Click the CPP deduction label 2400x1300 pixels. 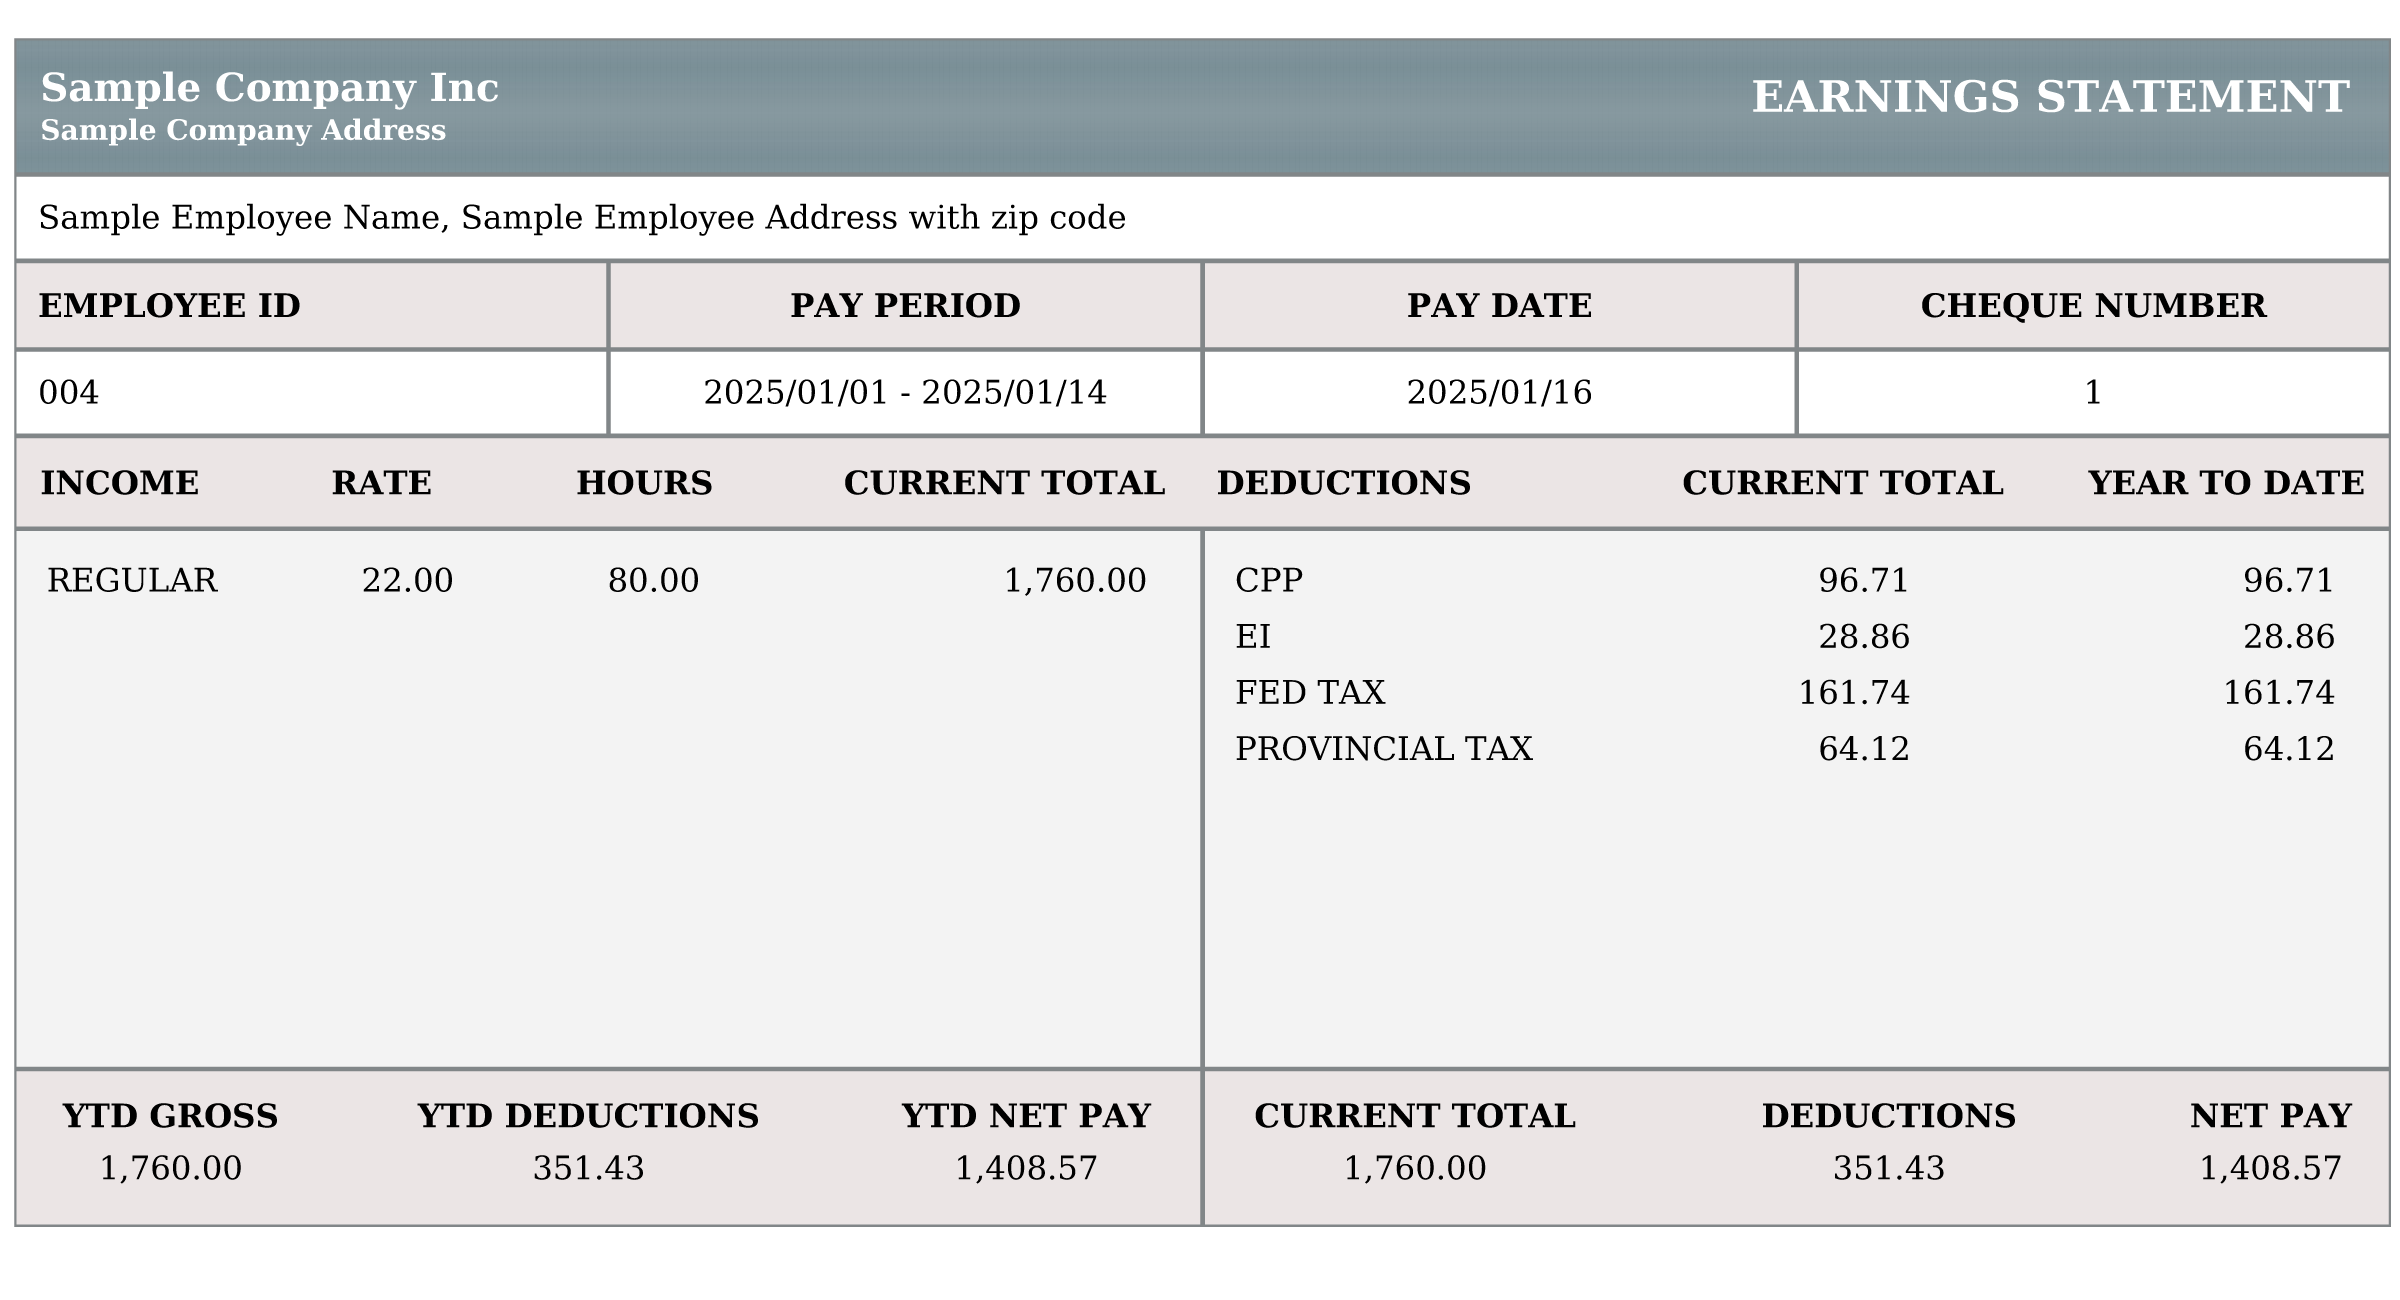pos(1268,581)
